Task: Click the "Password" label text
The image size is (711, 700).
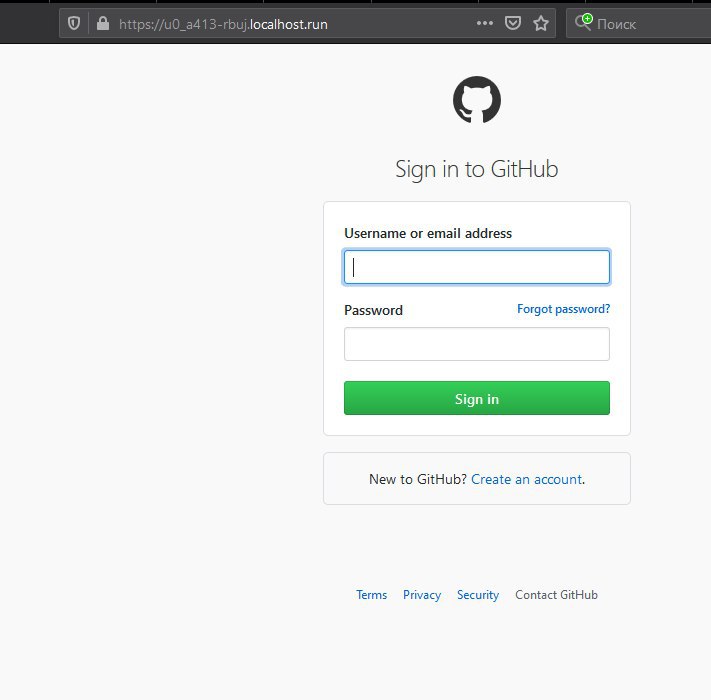Action: click(373, 311)
